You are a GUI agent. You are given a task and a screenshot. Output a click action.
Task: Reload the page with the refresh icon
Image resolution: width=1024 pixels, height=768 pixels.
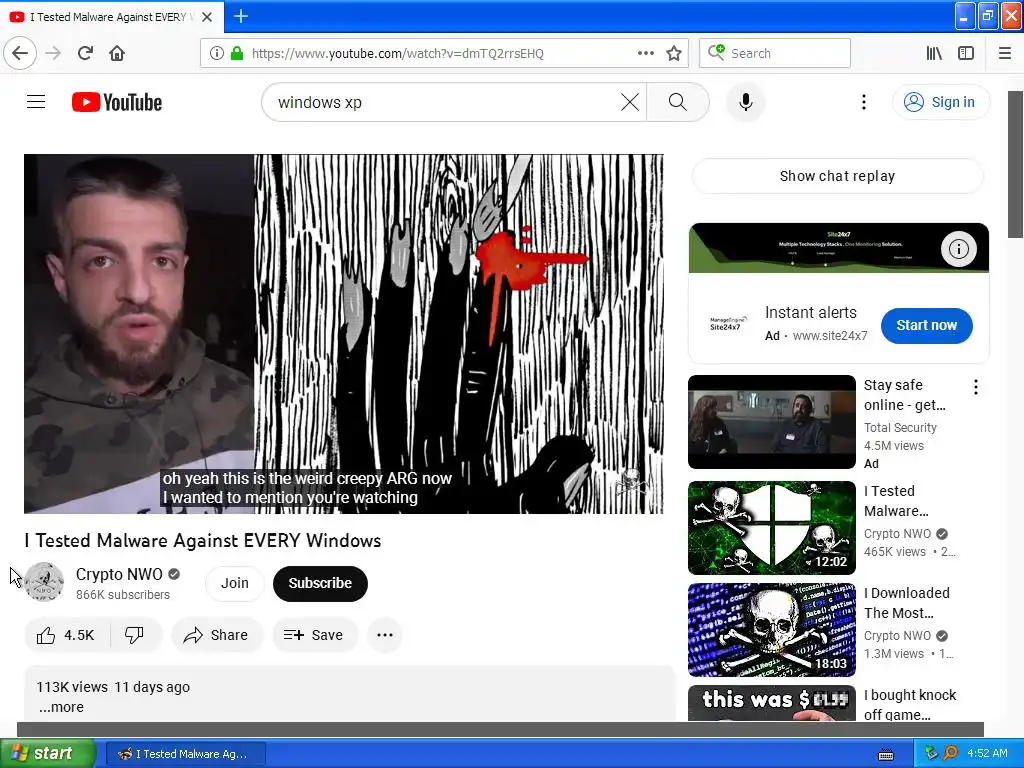85,53
